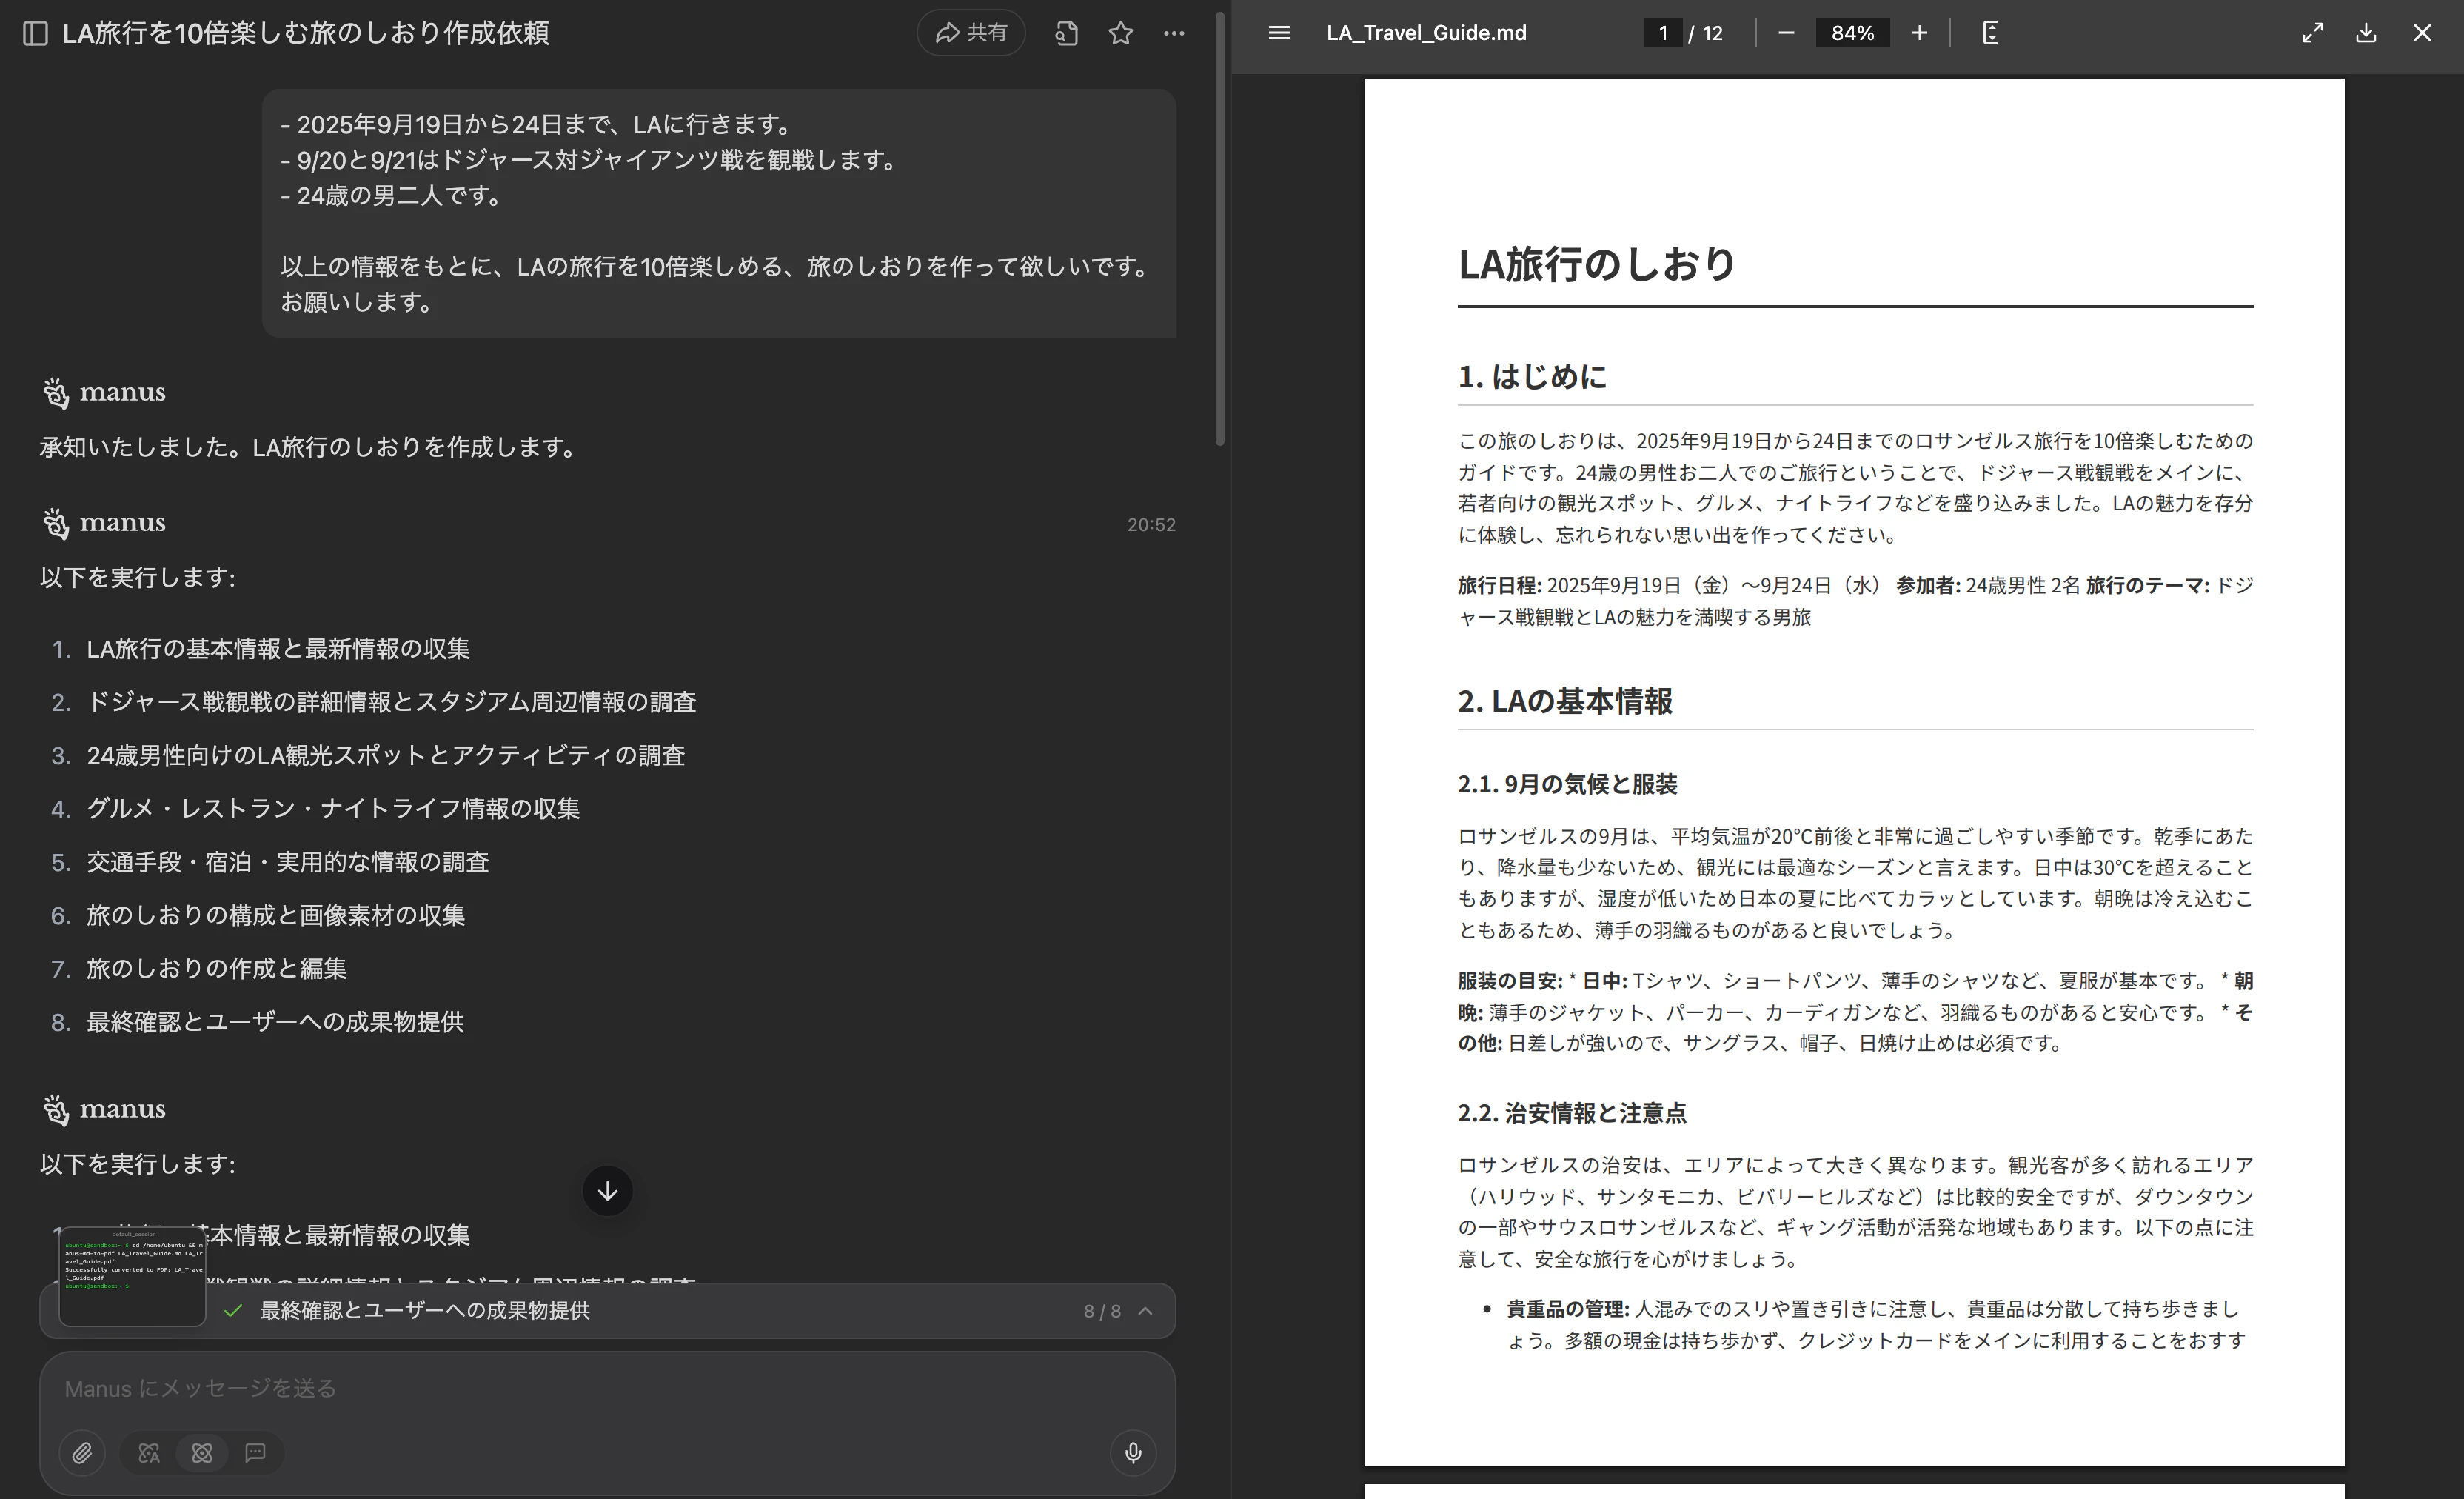This screenshot has width=2464, height=1499.
Task: Expand the document viewer to fullscreen
Action: [x=2313, y=33]
